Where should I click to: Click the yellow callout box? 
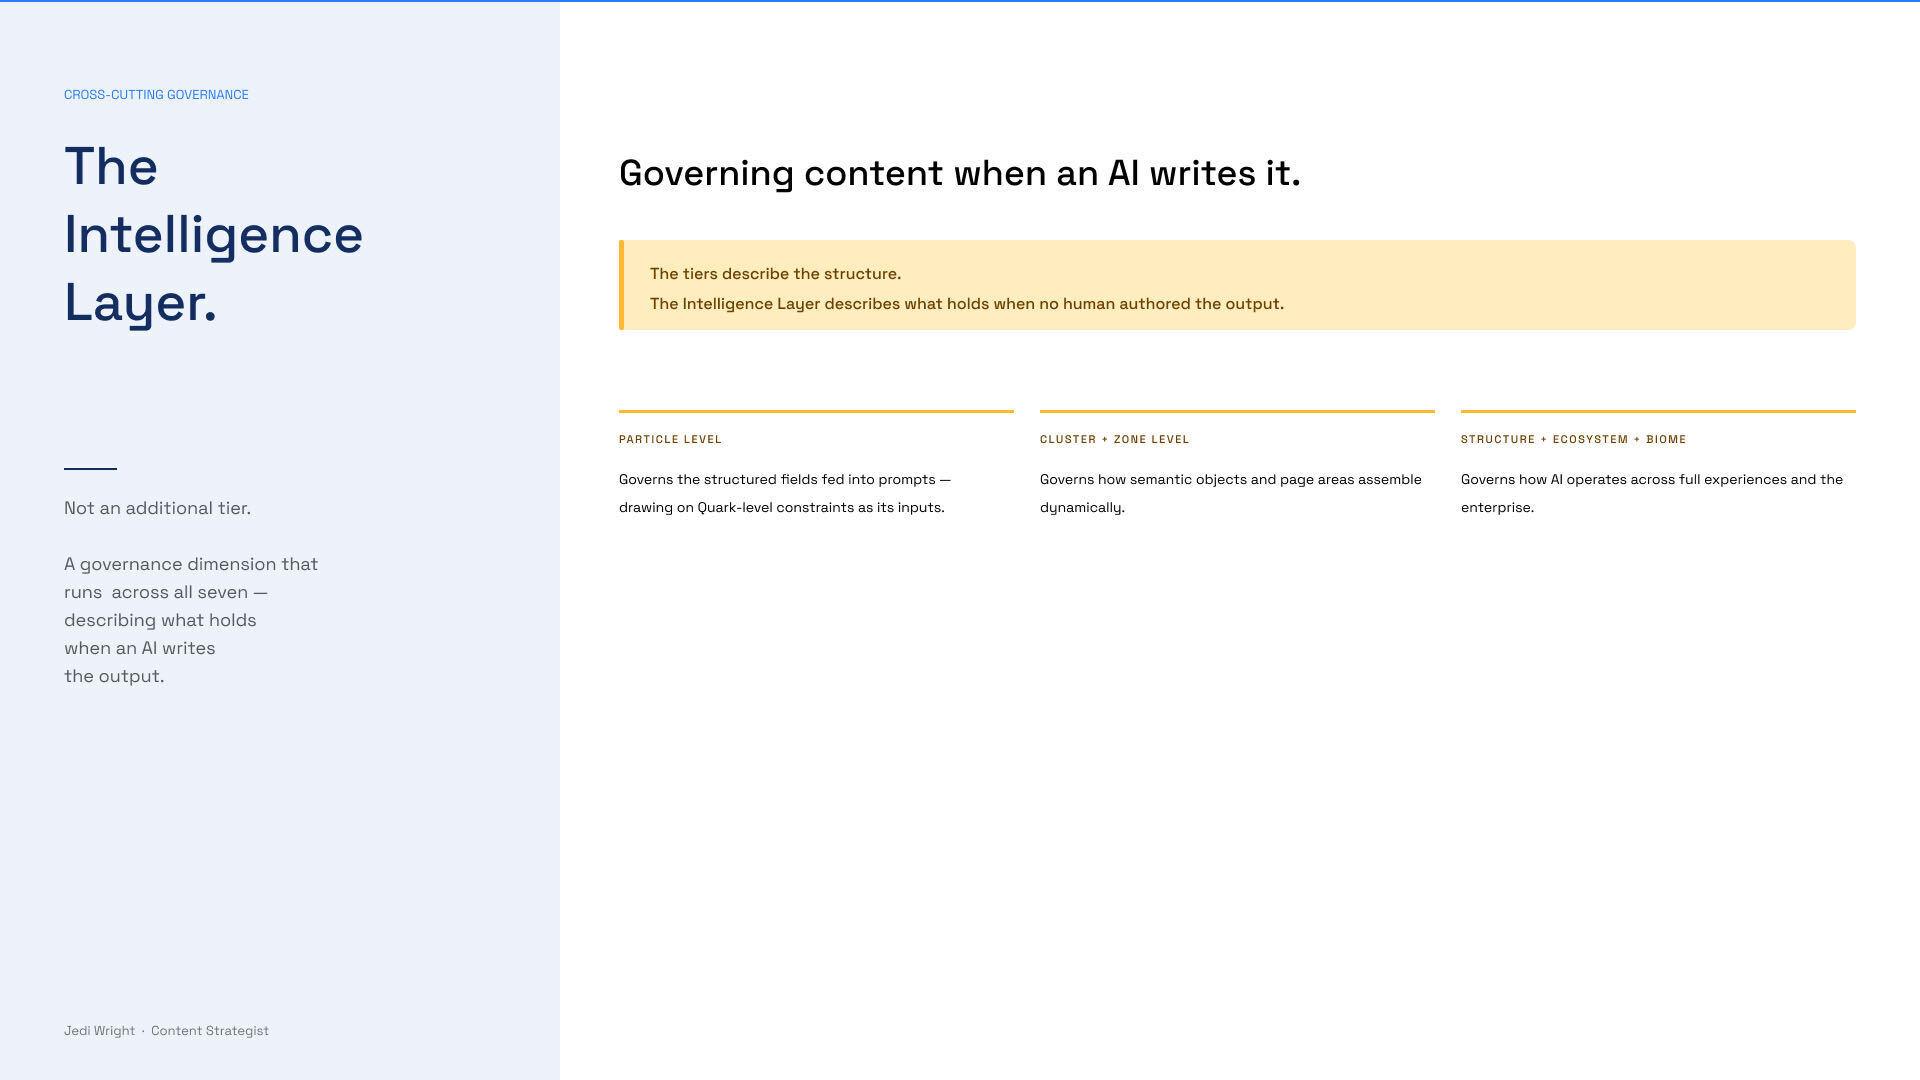point(1237,285)
